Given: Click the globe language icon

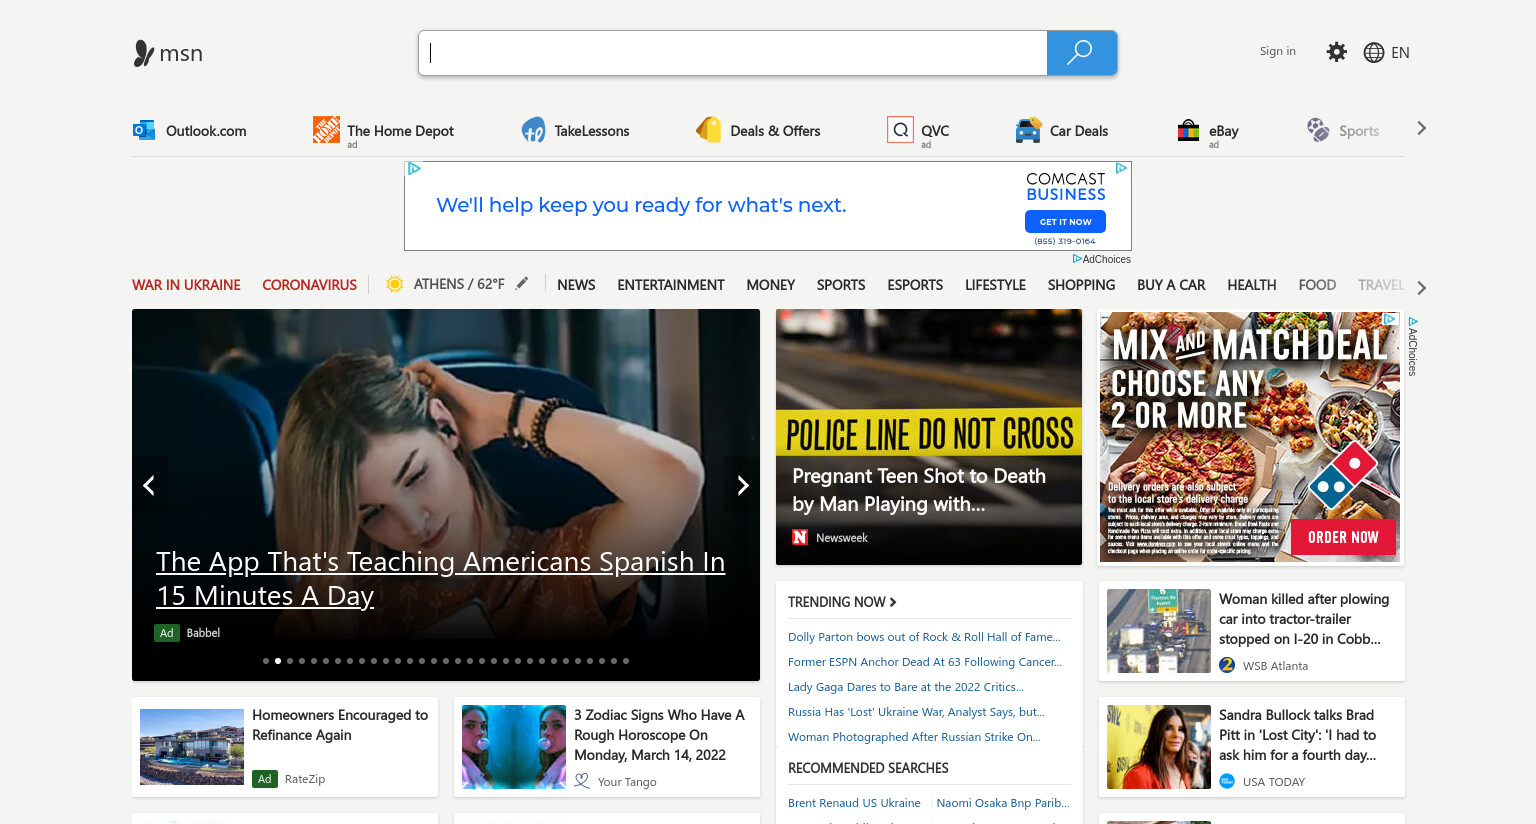Looking at the screenshot, I should click(1374, 52).
